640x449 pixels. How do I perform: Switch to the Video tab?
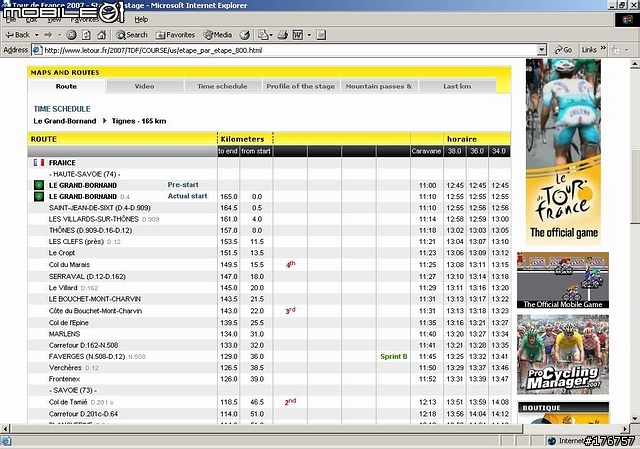144,87
